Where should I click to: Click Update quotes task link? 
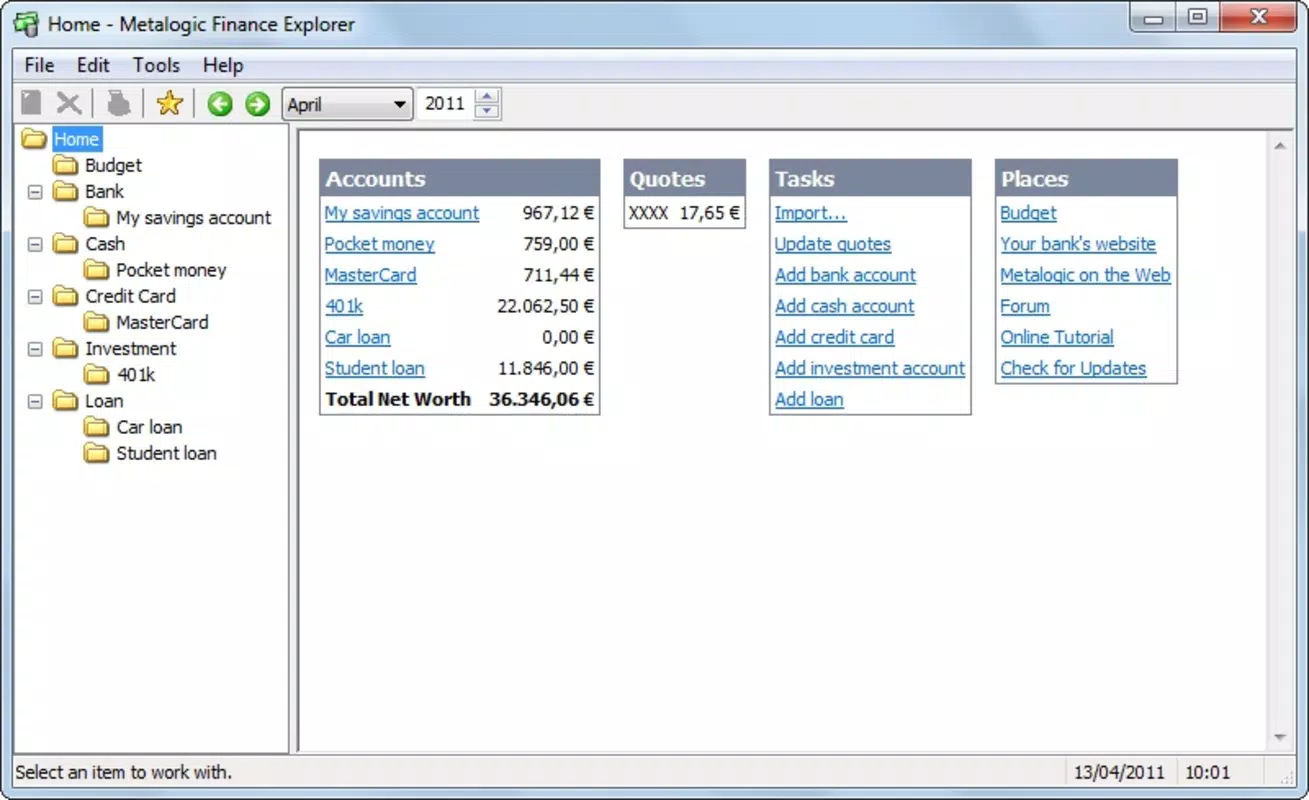click(x=833, y=244)
